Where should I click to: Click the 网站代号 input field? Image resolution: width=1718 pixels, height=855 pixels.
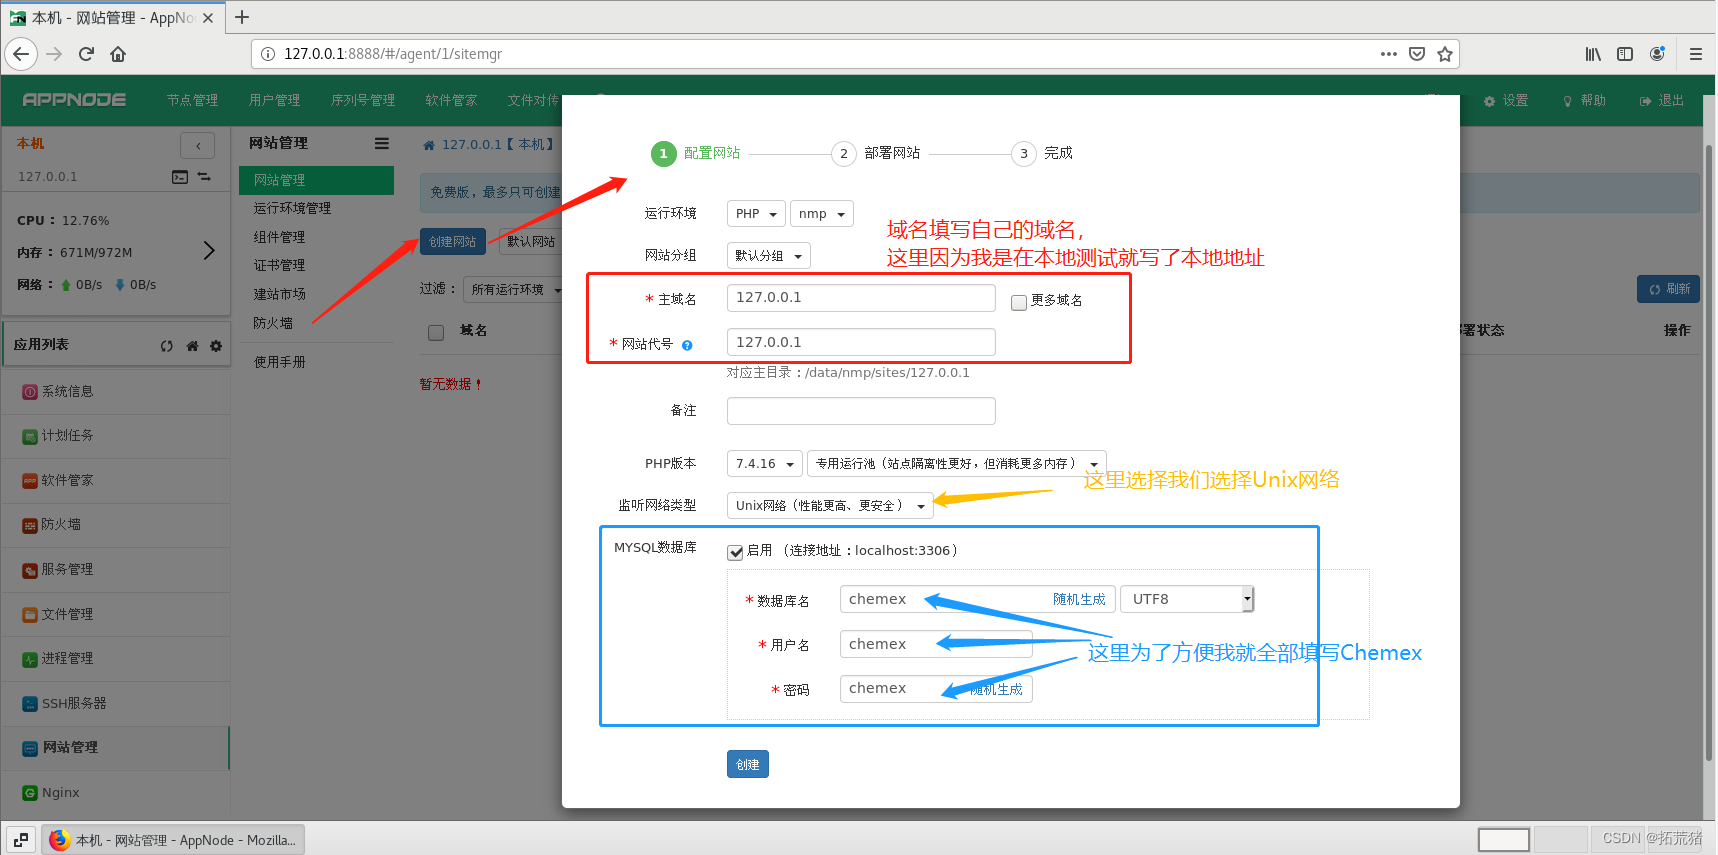861,342
